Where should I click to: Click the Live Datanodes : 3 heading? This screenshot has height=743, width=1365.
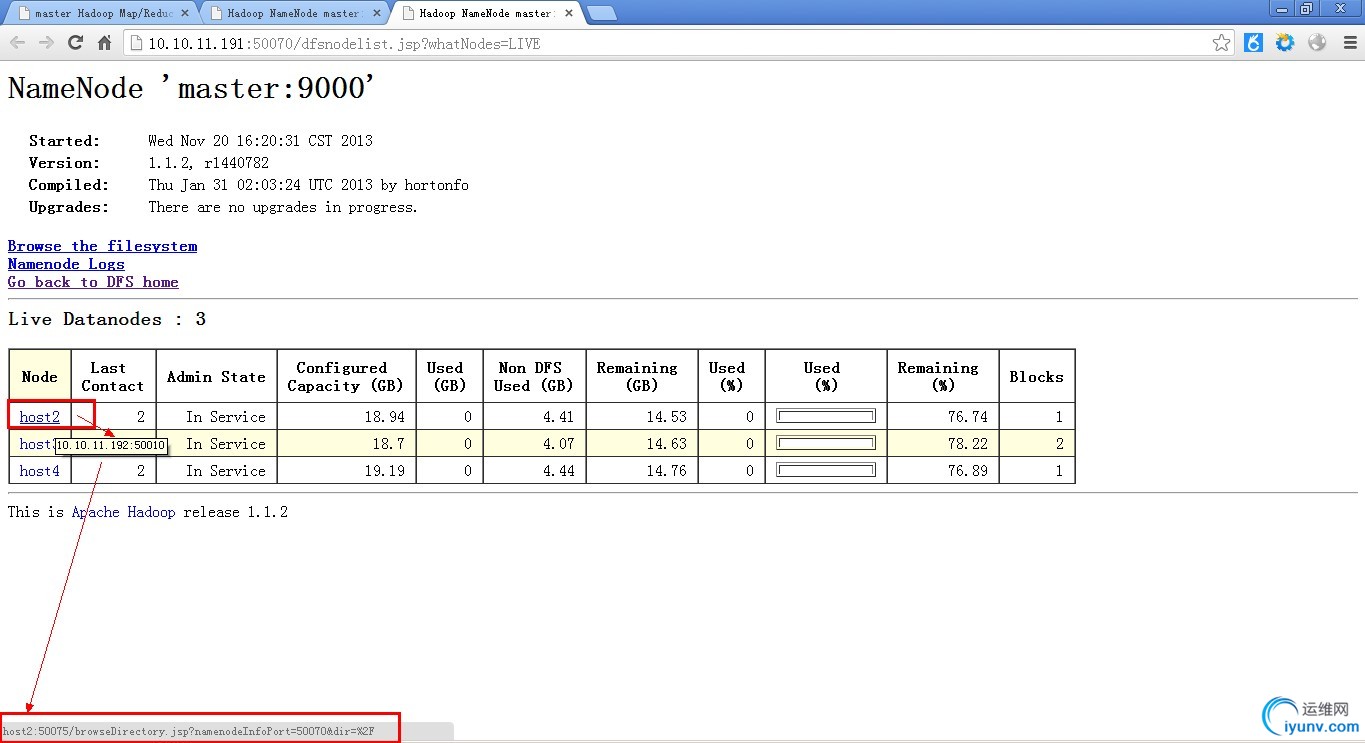[107, 319]
